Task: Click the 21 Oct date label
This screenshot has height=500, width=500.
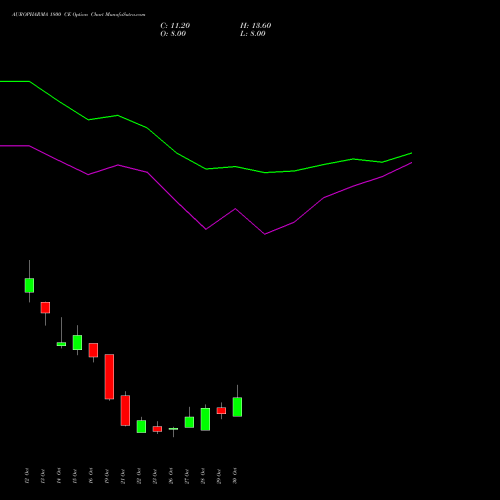Action: tap(123, 476)
